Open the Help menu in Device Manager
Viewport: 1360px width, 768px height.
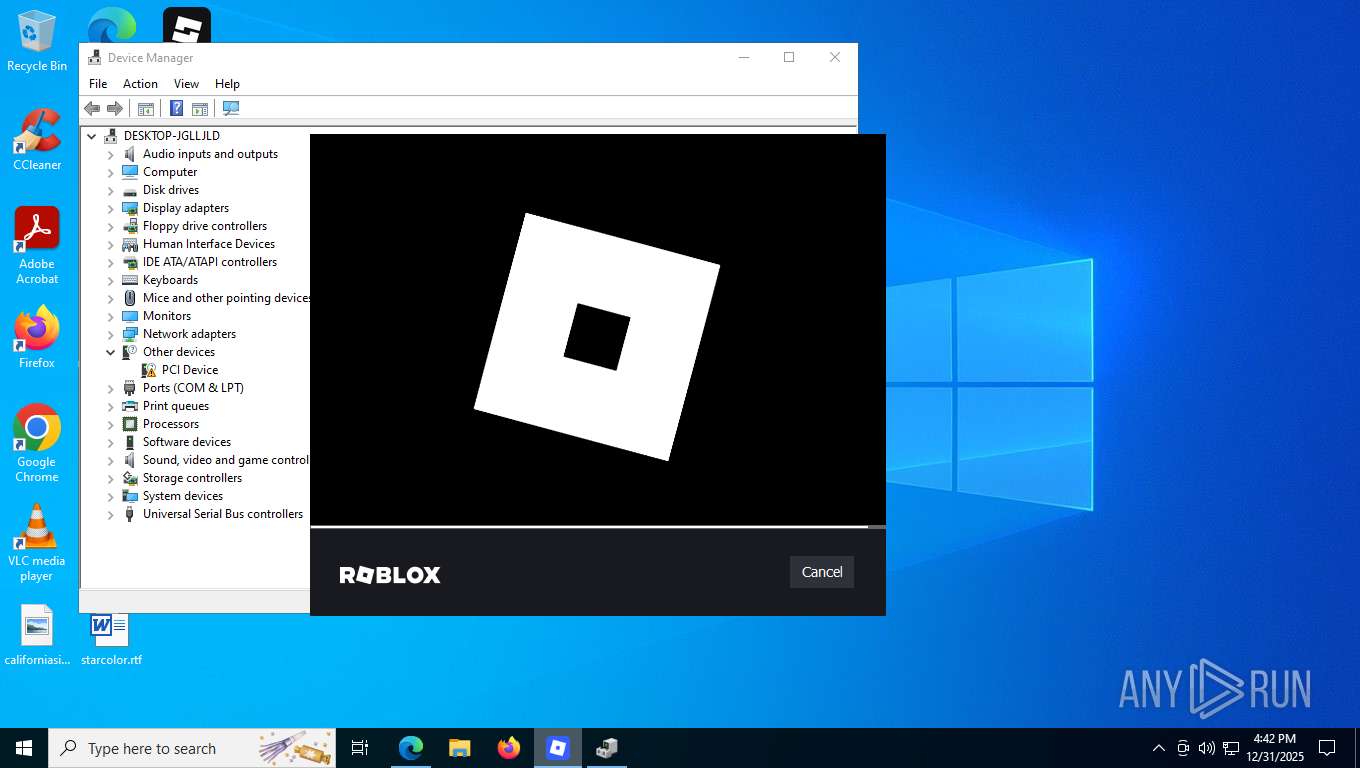(227, 84)
